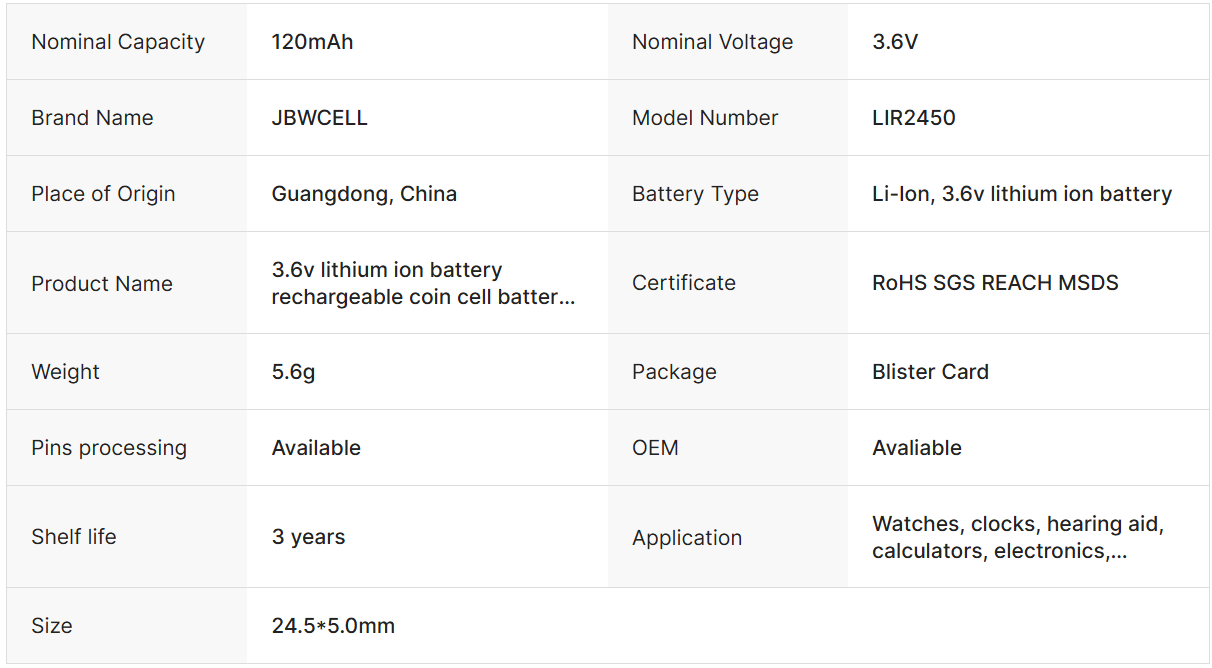1212x668 pixels.
Task: Select the 5.6g weight value
Action: coord(293,372)
